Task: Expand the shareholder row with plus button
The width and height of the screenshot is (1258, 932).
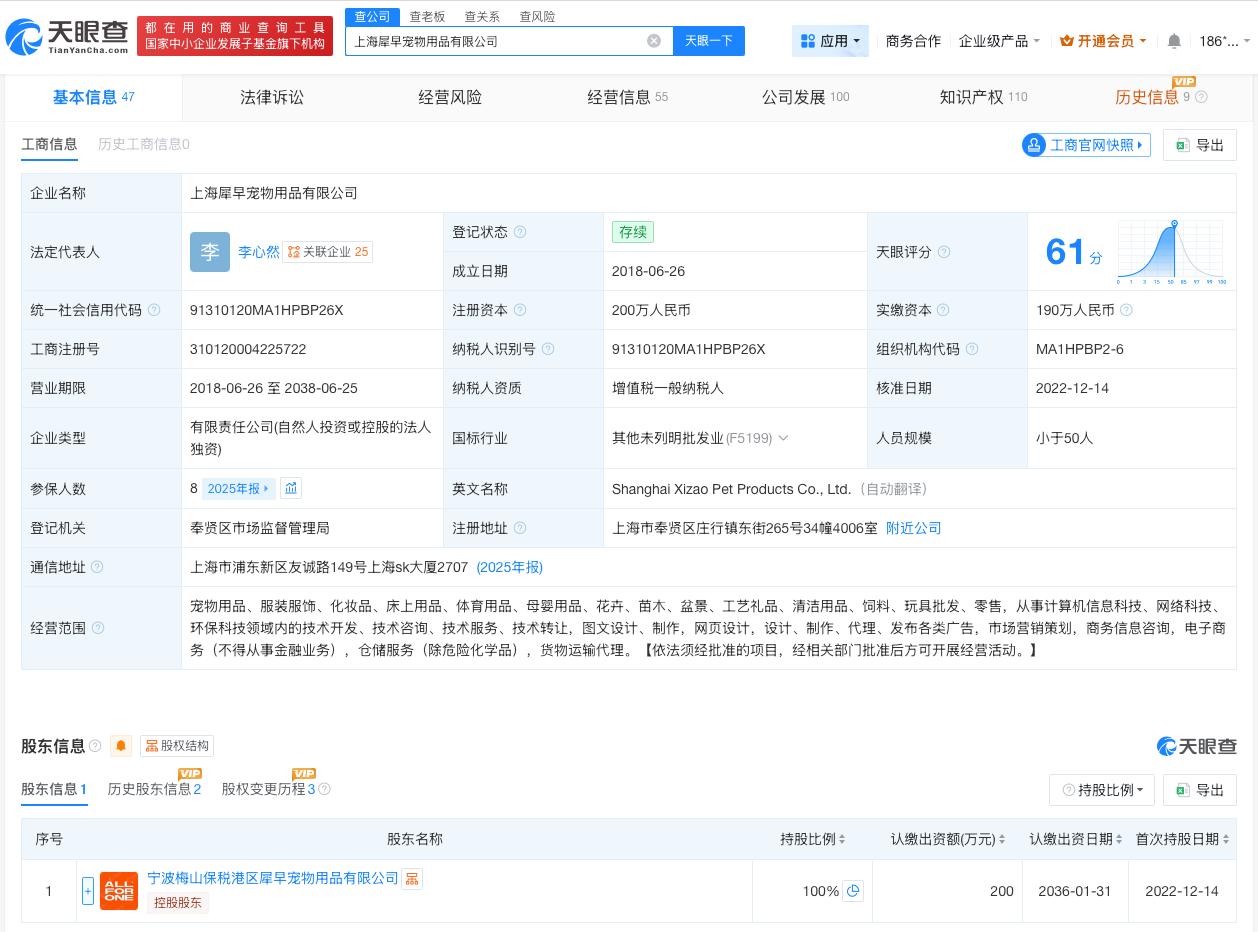Action: 88,891
